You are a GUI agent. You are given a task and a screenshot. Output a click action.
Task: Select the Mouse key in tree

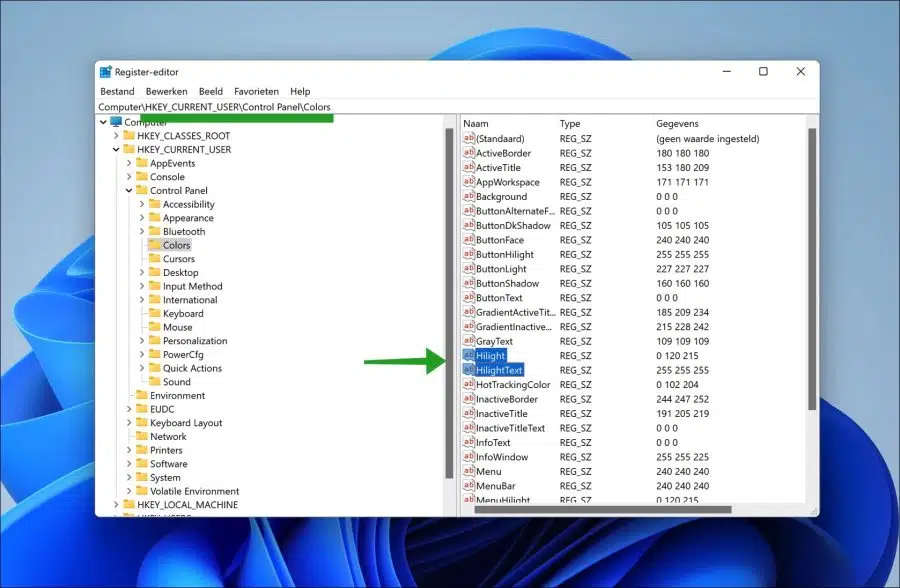pos(177,327)
